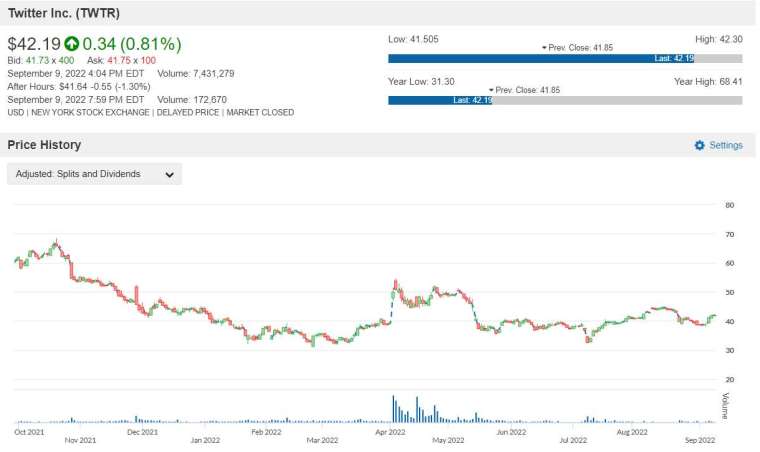The height and width of the screenshot is (452, 760).
Task: Click the Volume: 7,431,279 text
Action: (x=196, y=74)
